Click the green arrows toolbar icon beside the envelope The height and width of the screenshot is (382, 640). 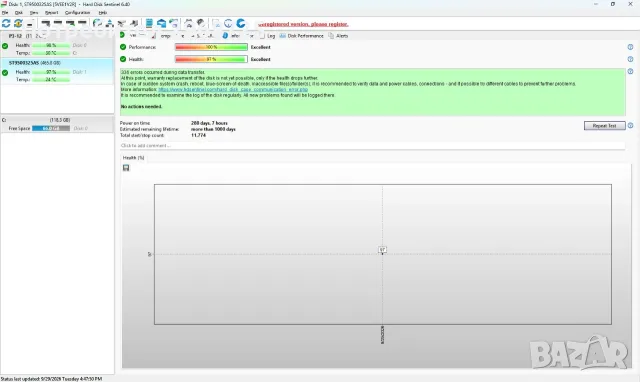pos(174,23)
